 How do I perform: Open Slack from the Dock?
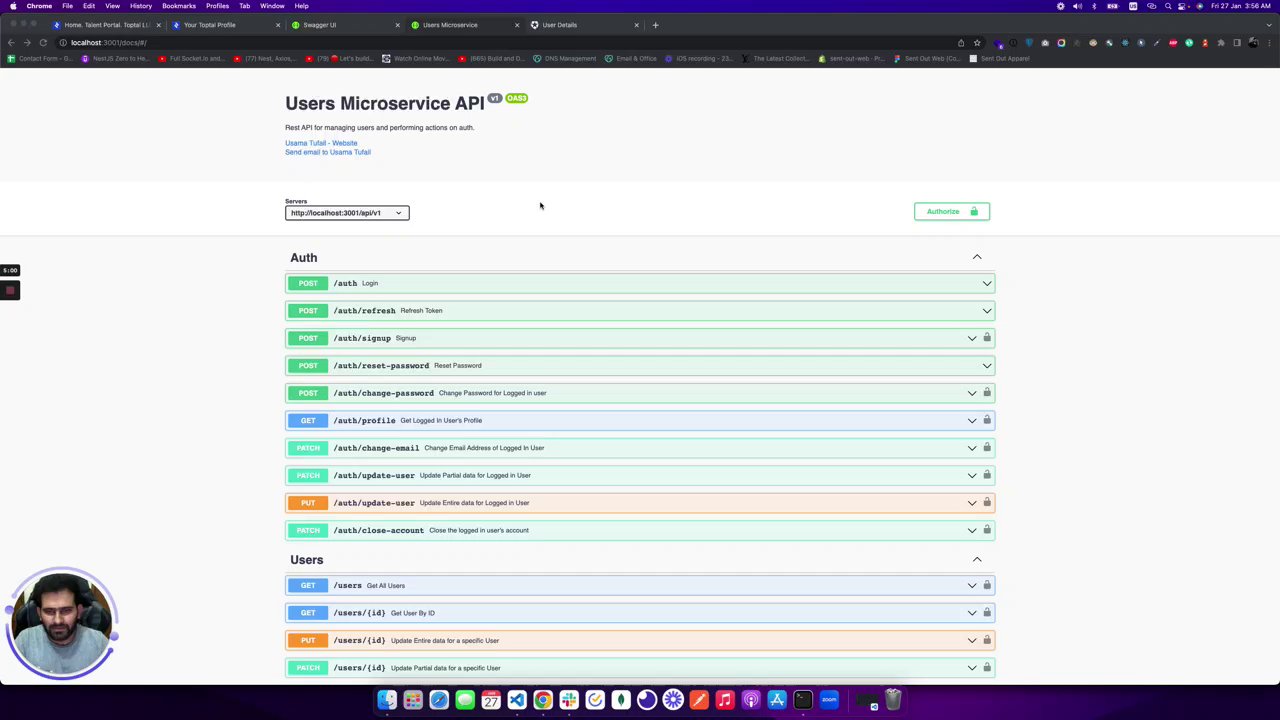pos(569,700)
